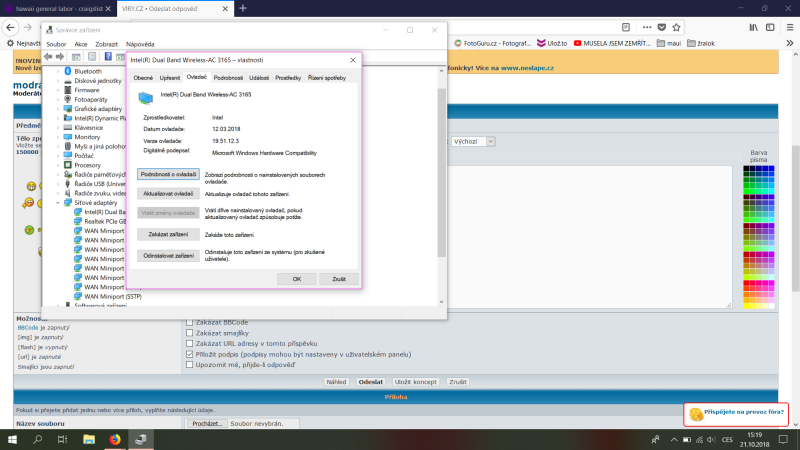The image size is (800, 450).
Task: Click Odinstalovat zařízení button
Action: coord(168,256)
